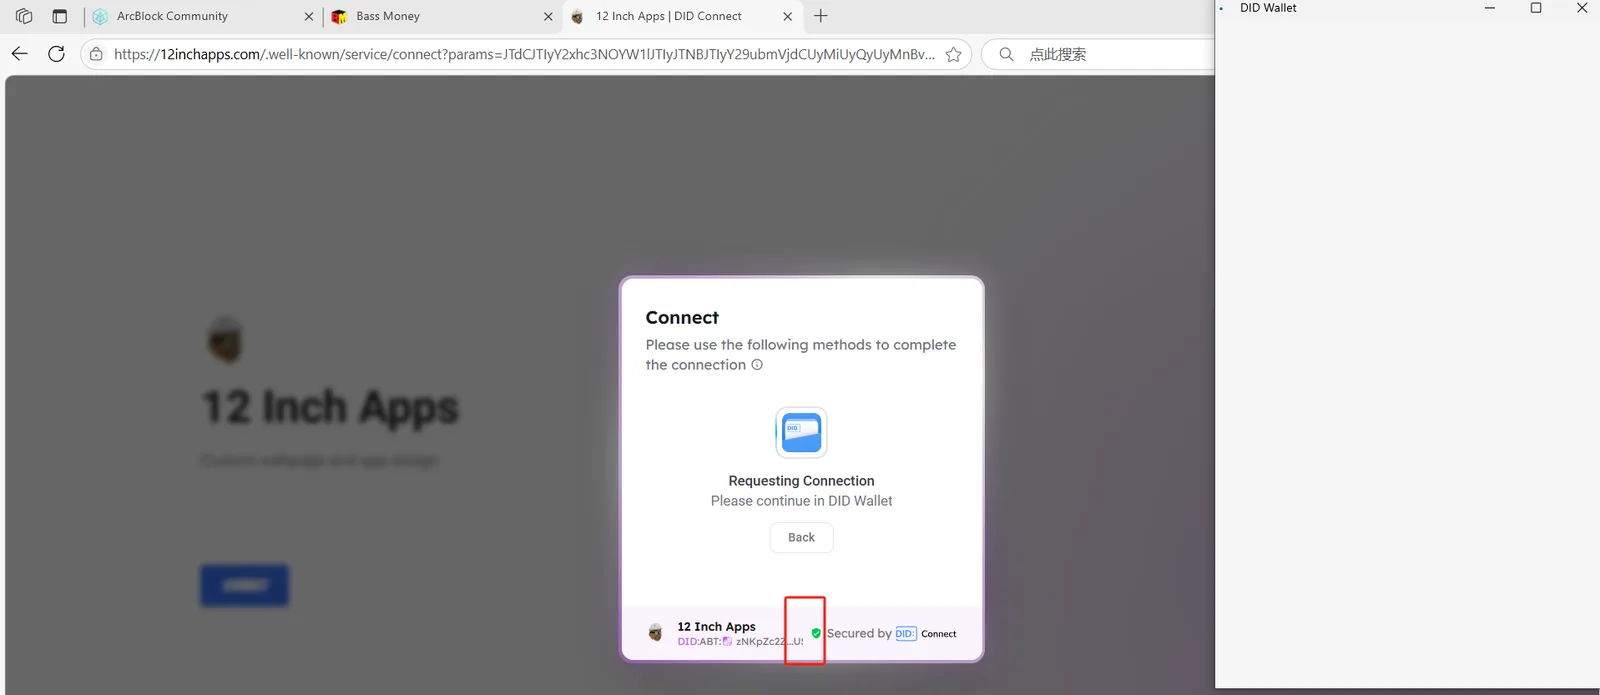Click the blurred 12 Inch Apps logo on page
Viewport: 1600px width, 695px height.
pos(226,340)
